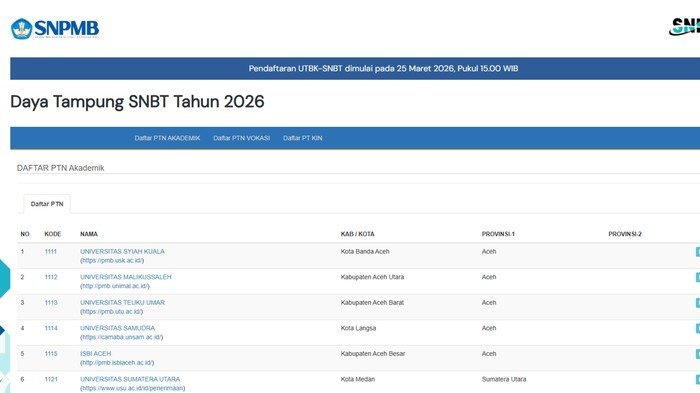Image resolution: width=700 pixels, height=393 pixels.
Task: Click www.usu.ac.id/id/penerimaan URL text
Action: (133, 388)
